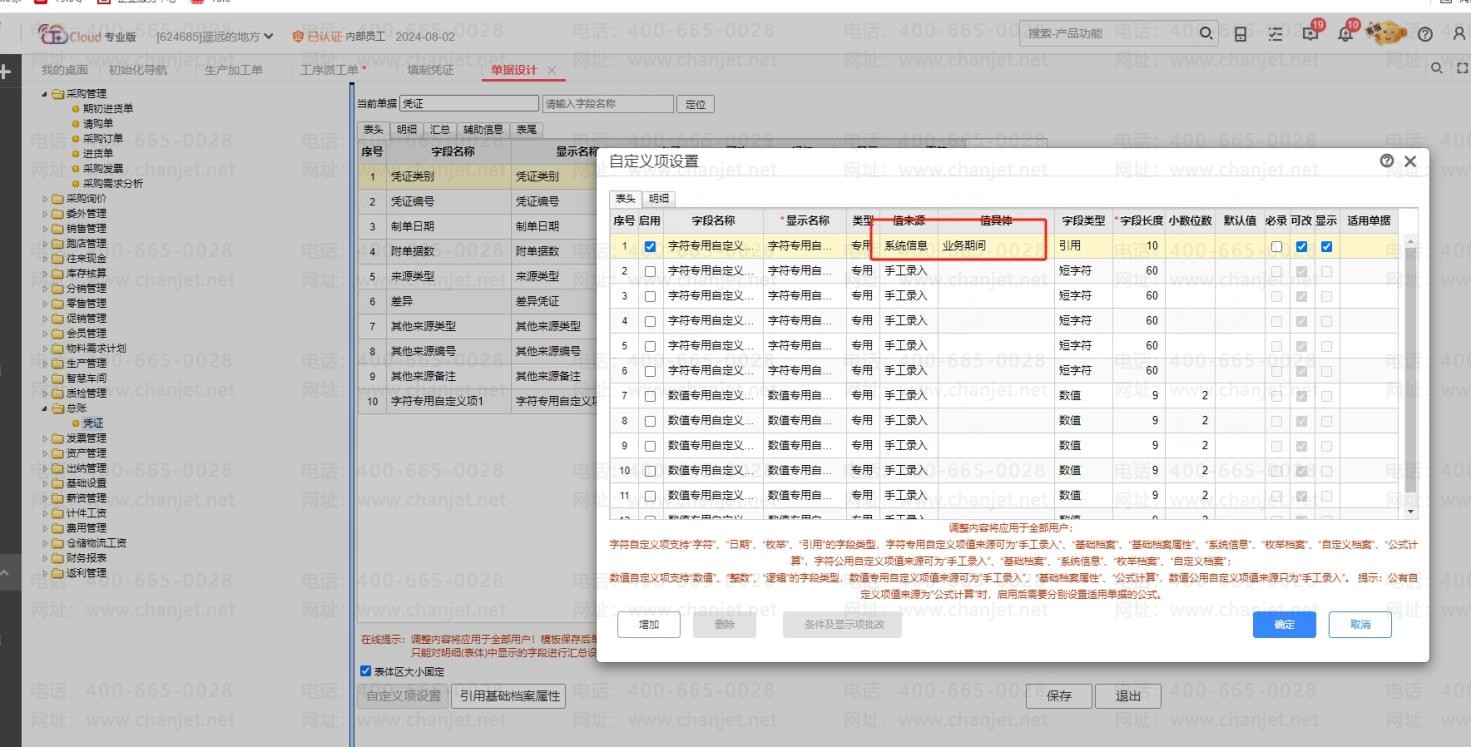Select 采购需求分析 in the tree
1471x747 pixels.
[113, 183]
